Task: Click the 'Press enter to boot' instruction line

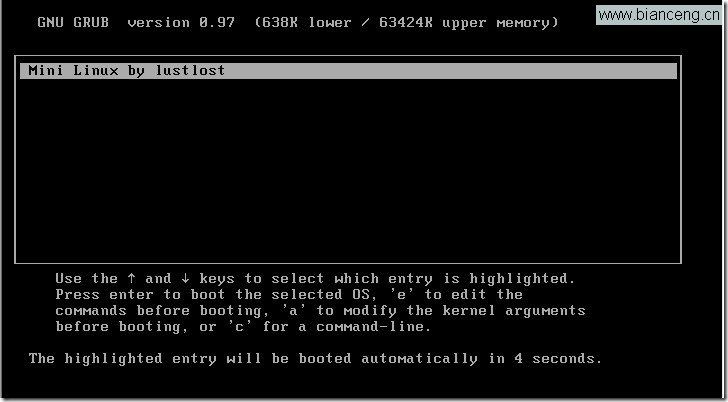Action: [x=289, y=294]
